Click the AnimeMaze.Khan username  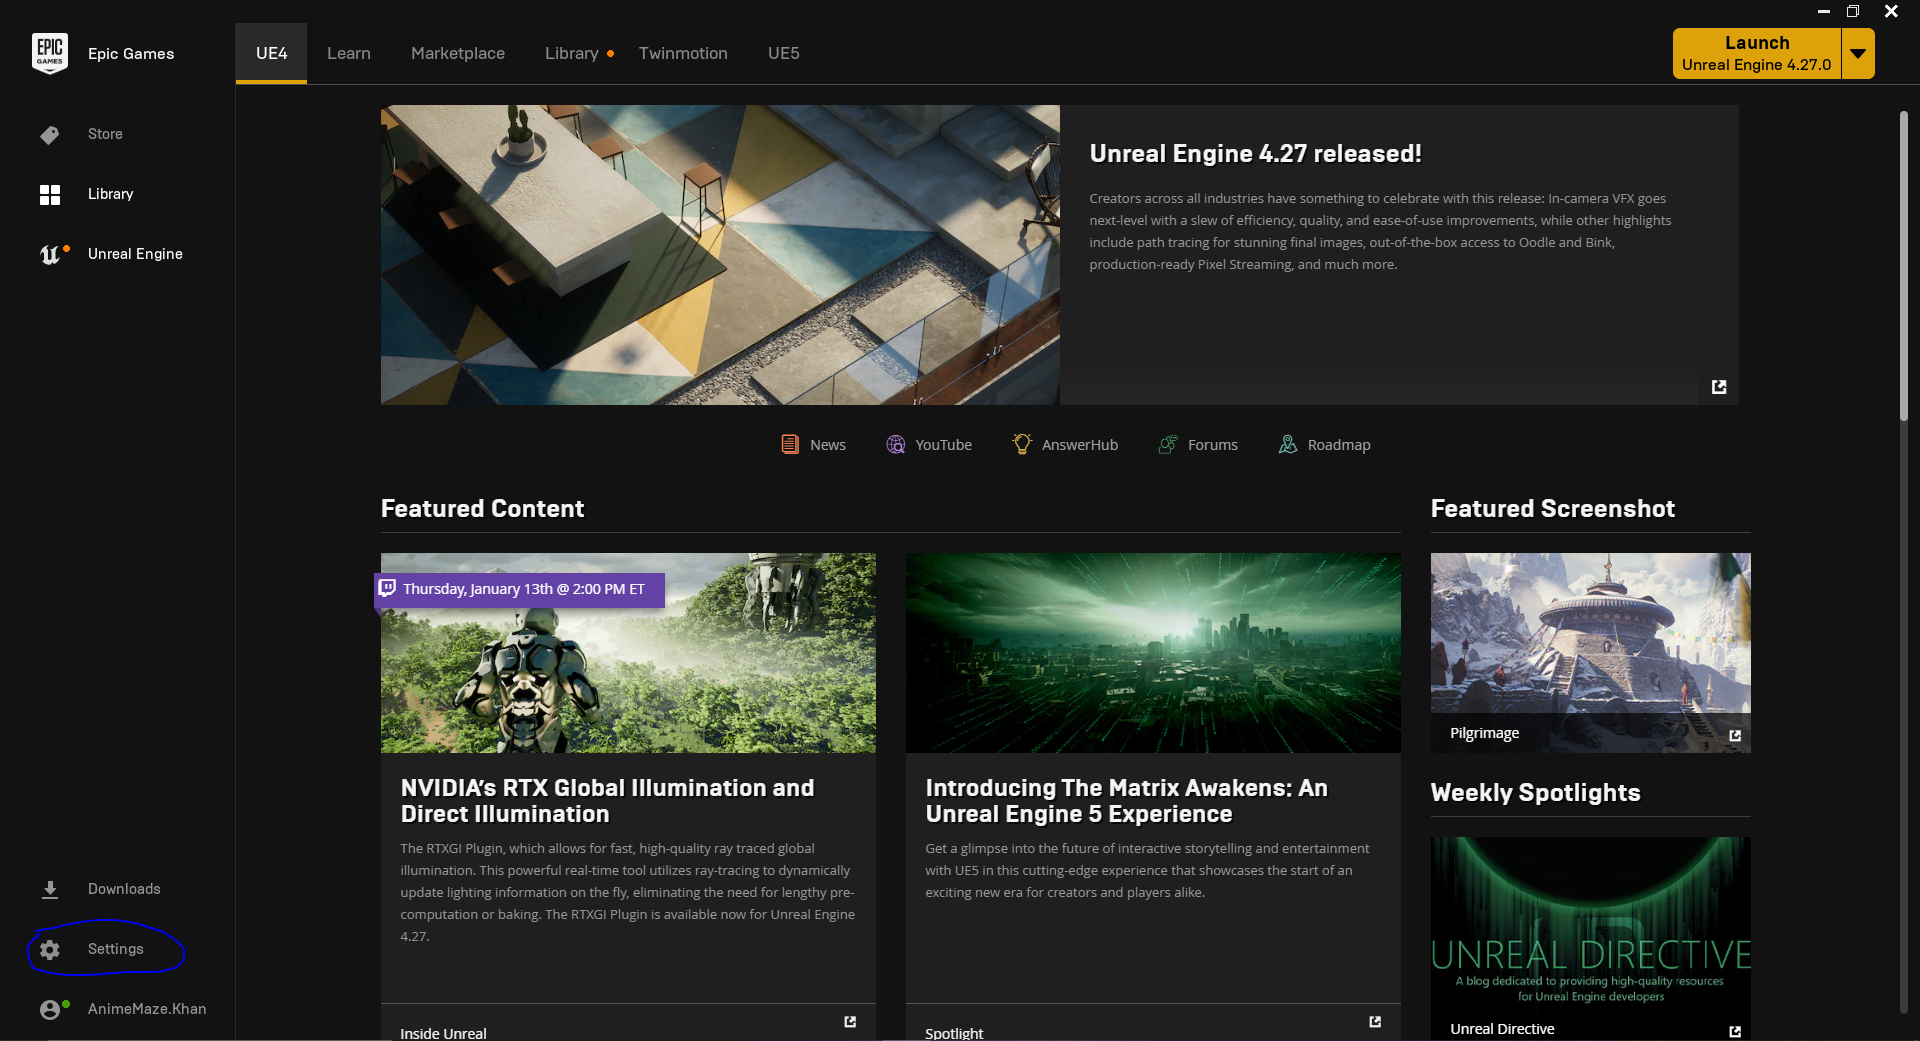point(147,1009)
